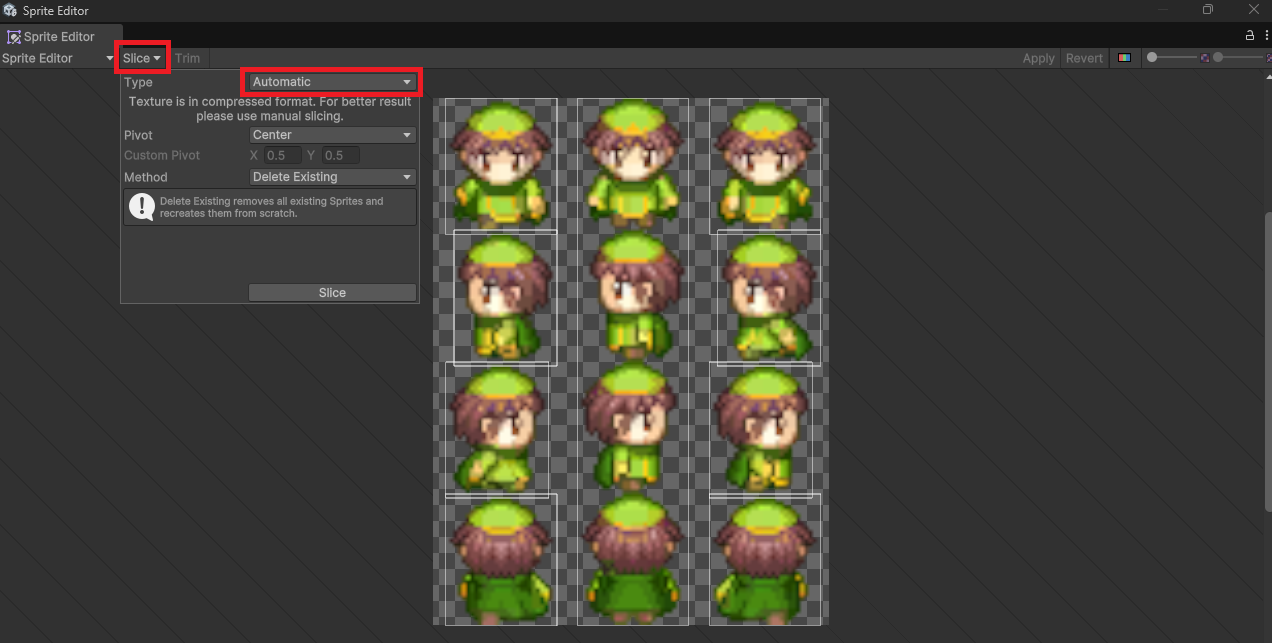The image size is (1272, 643).
Task: Toggle the Trim option in the toolbar
Action: click(x=188, y=58)
